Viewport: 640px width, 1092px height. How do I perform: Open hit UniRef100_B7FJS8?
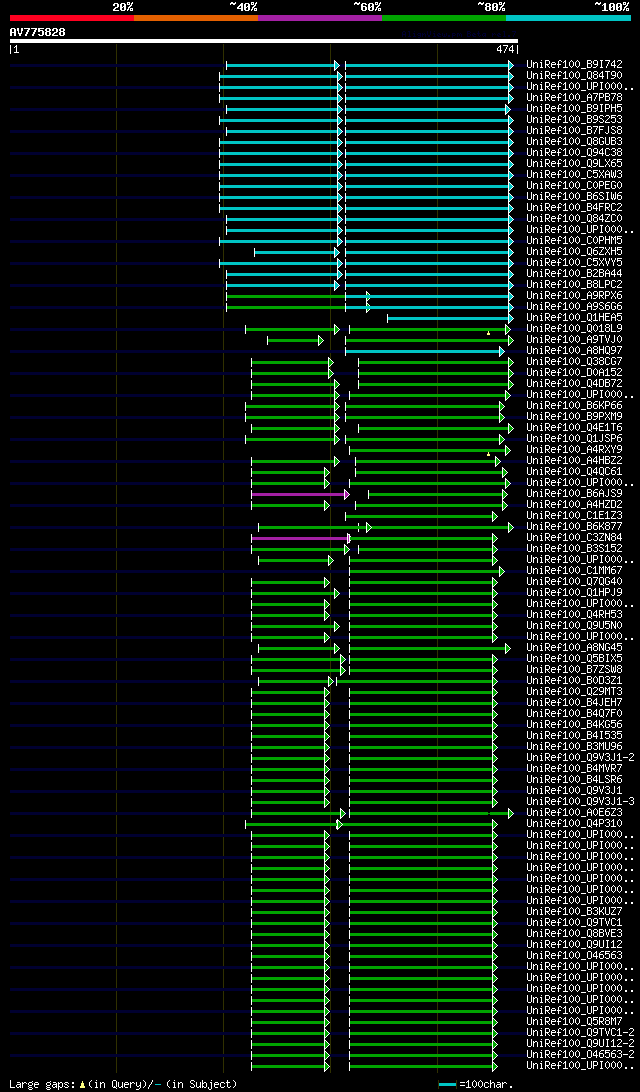[575, 131]
